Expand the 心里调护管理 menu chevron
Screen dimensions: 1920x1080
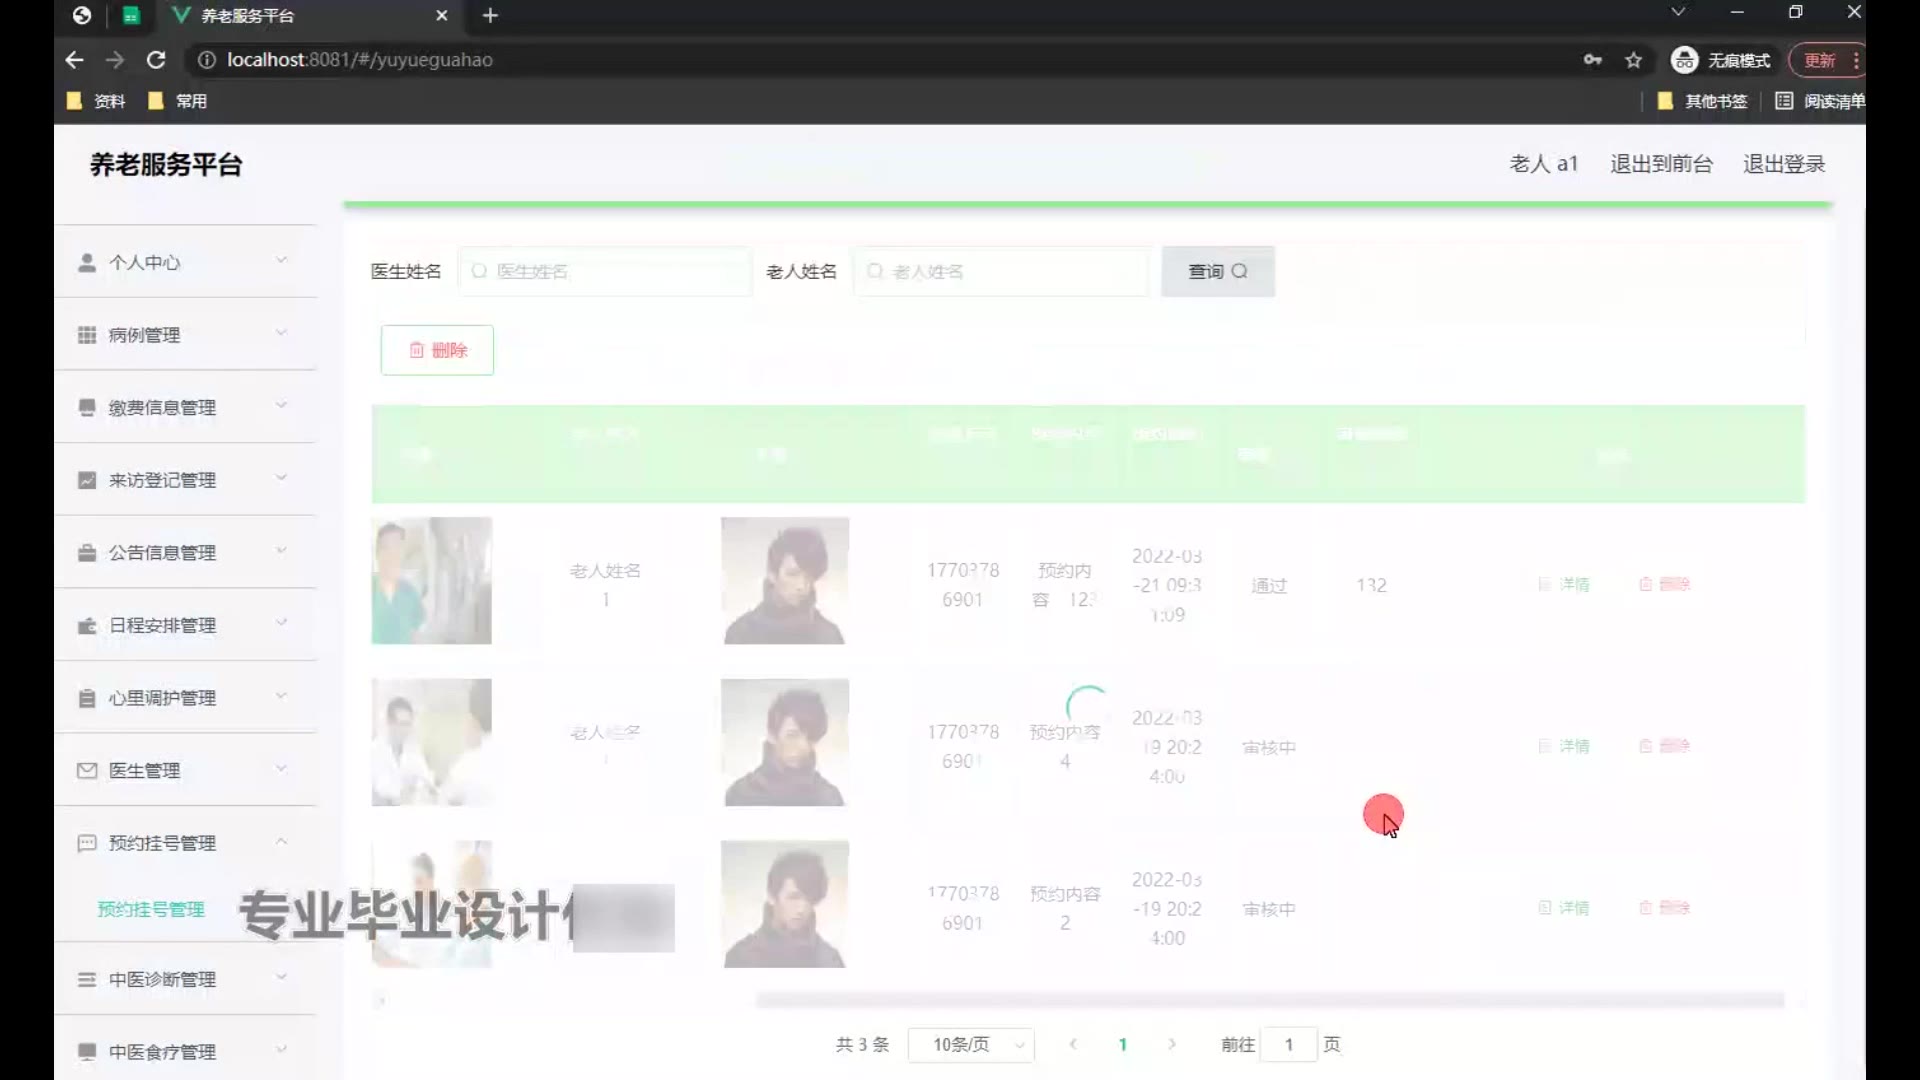tap(281, 696)
